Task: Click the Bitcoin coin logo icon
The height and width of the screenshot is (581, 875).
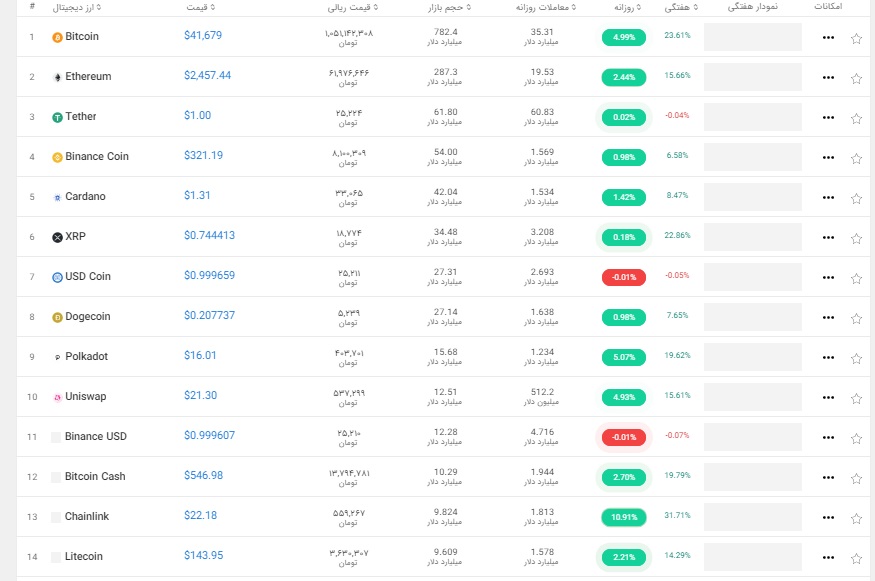Action: (x=57, y=37)
